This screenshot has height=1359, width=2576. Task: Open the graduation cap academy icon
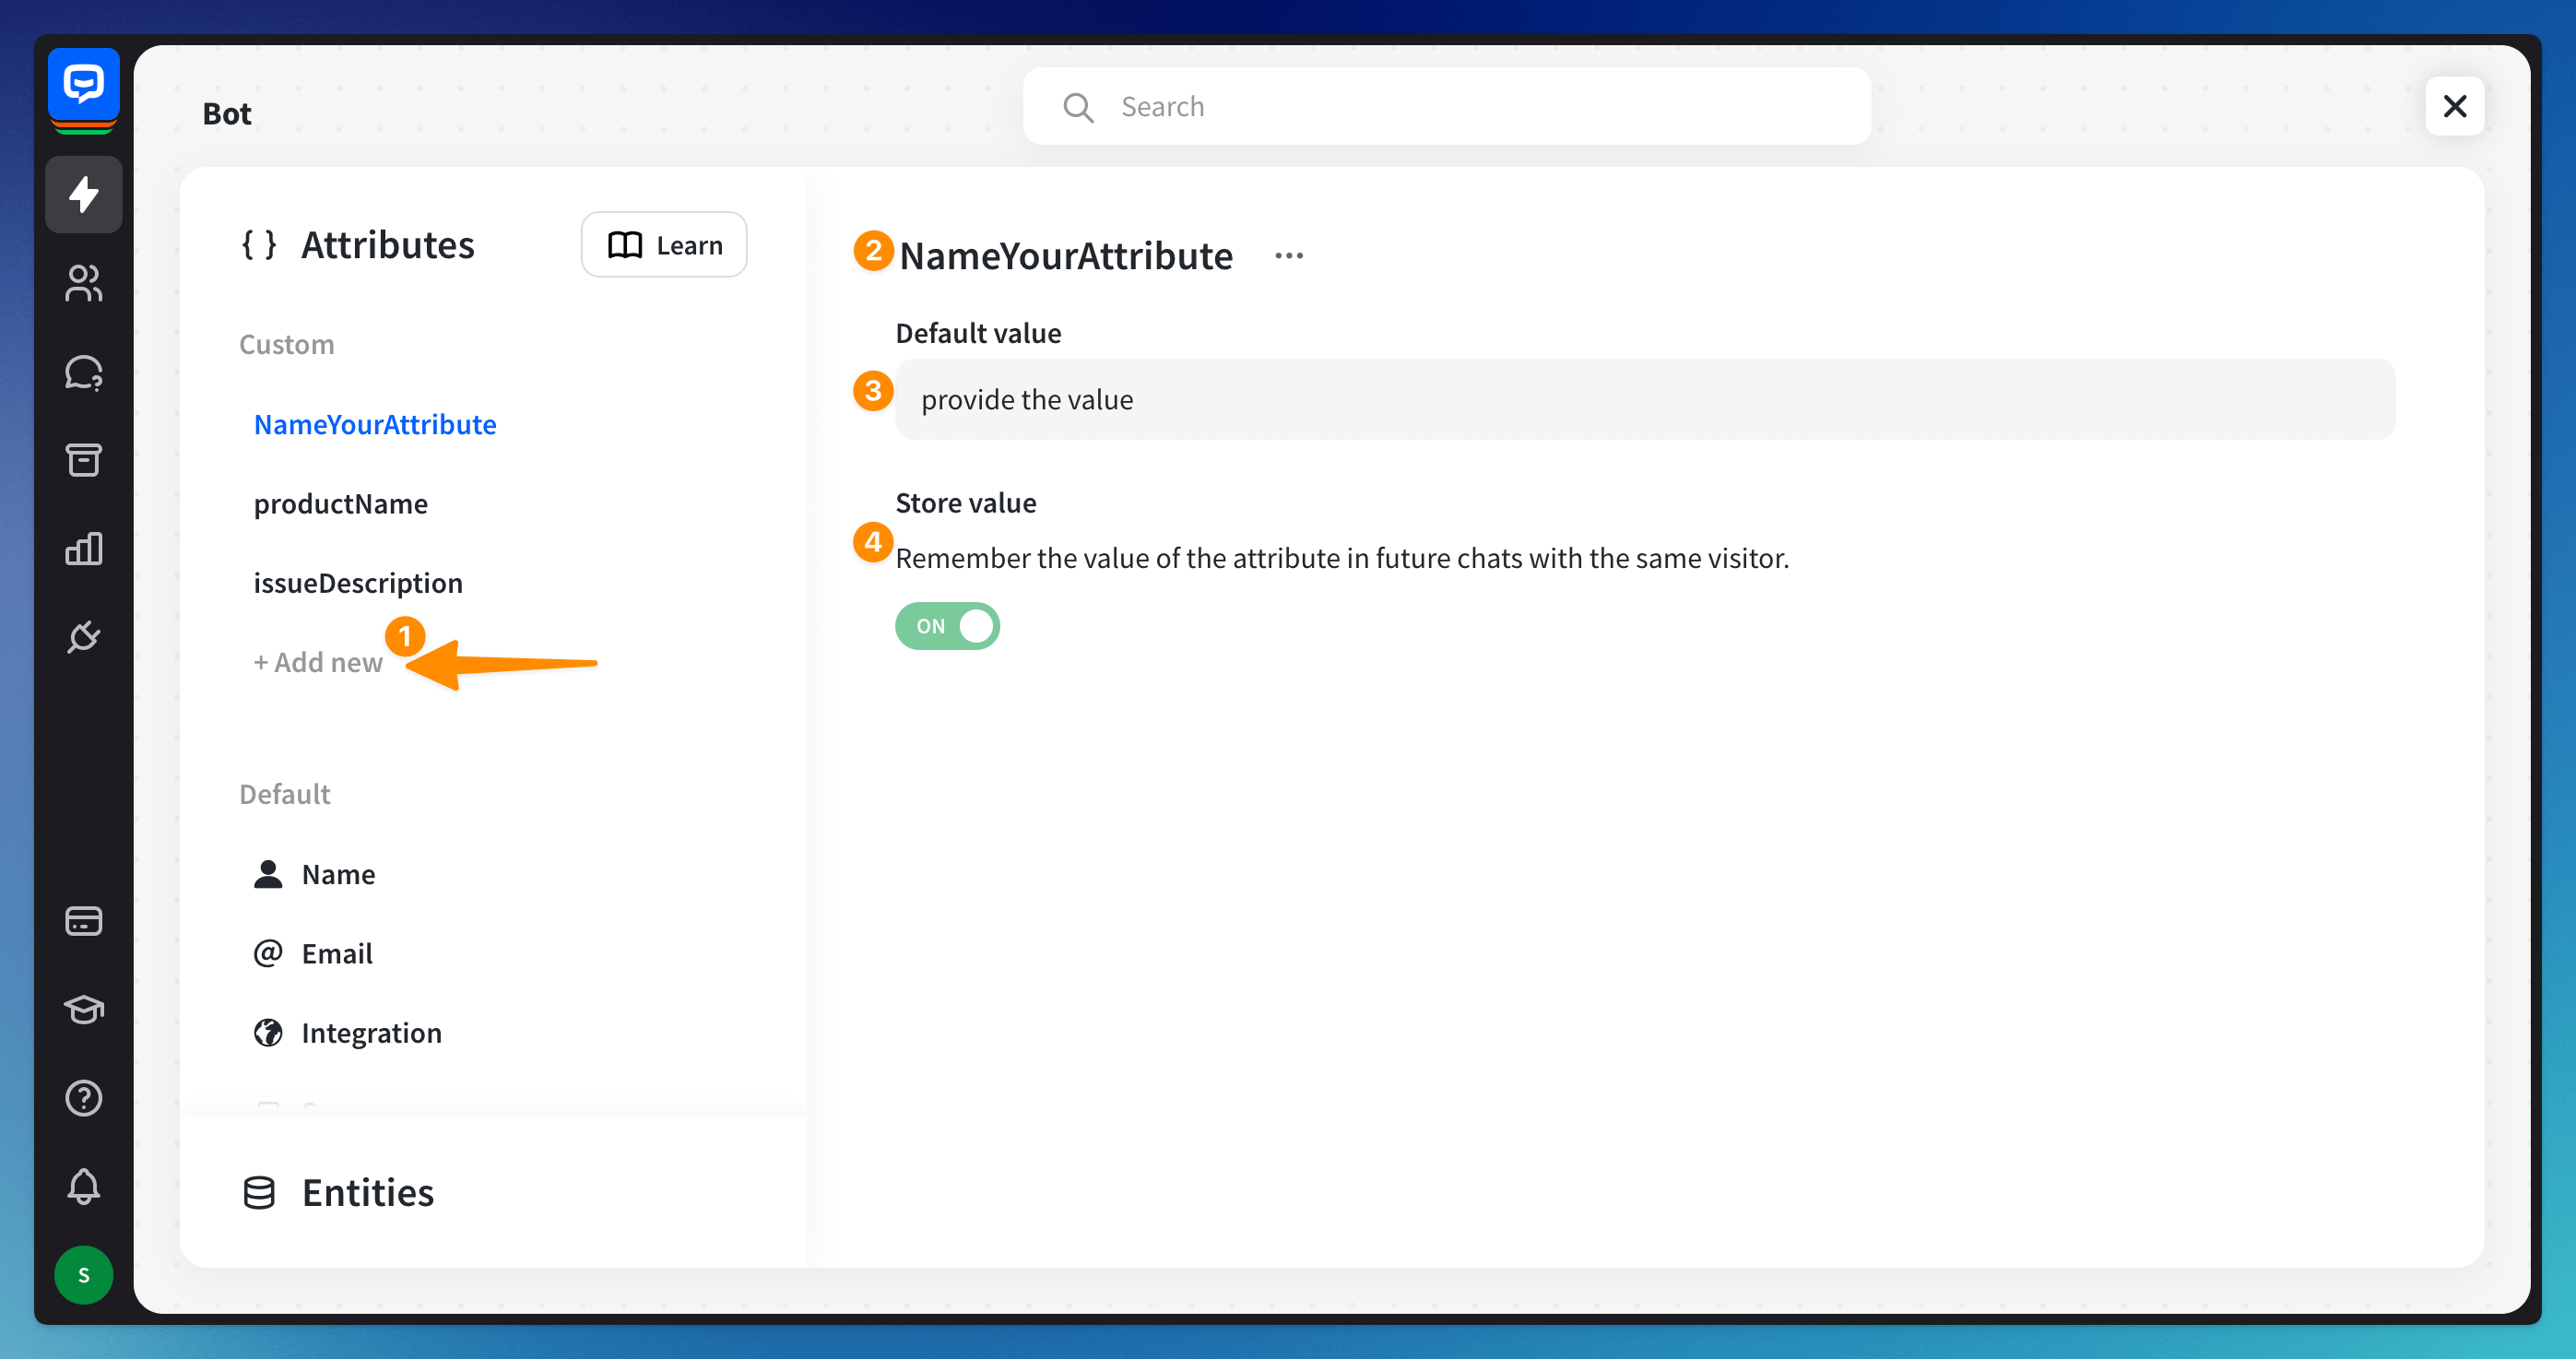(x=83, y=1009)
